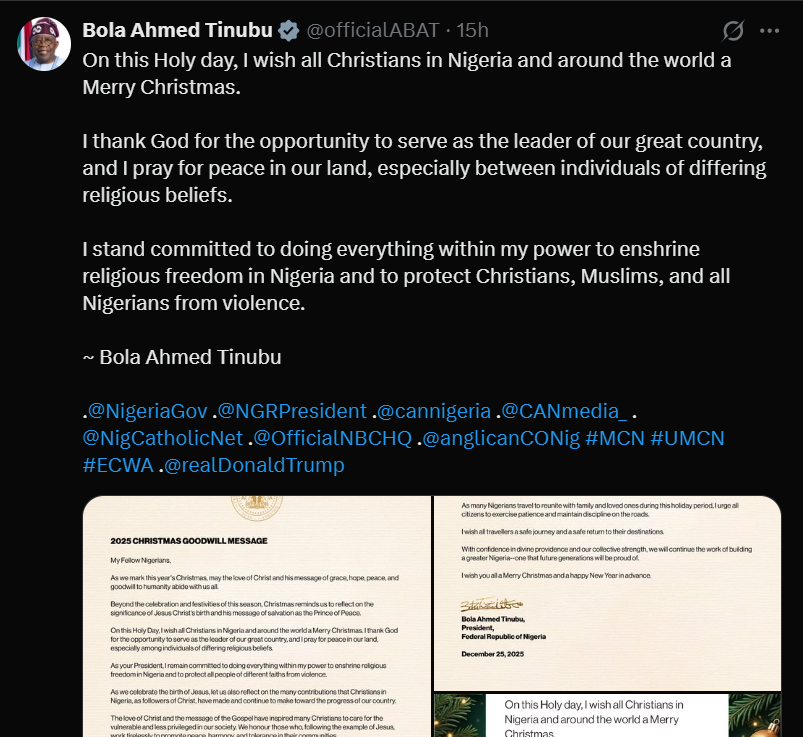803x737 pixels.
Task: Open the signed letter page image
Action: coord(607,592)
